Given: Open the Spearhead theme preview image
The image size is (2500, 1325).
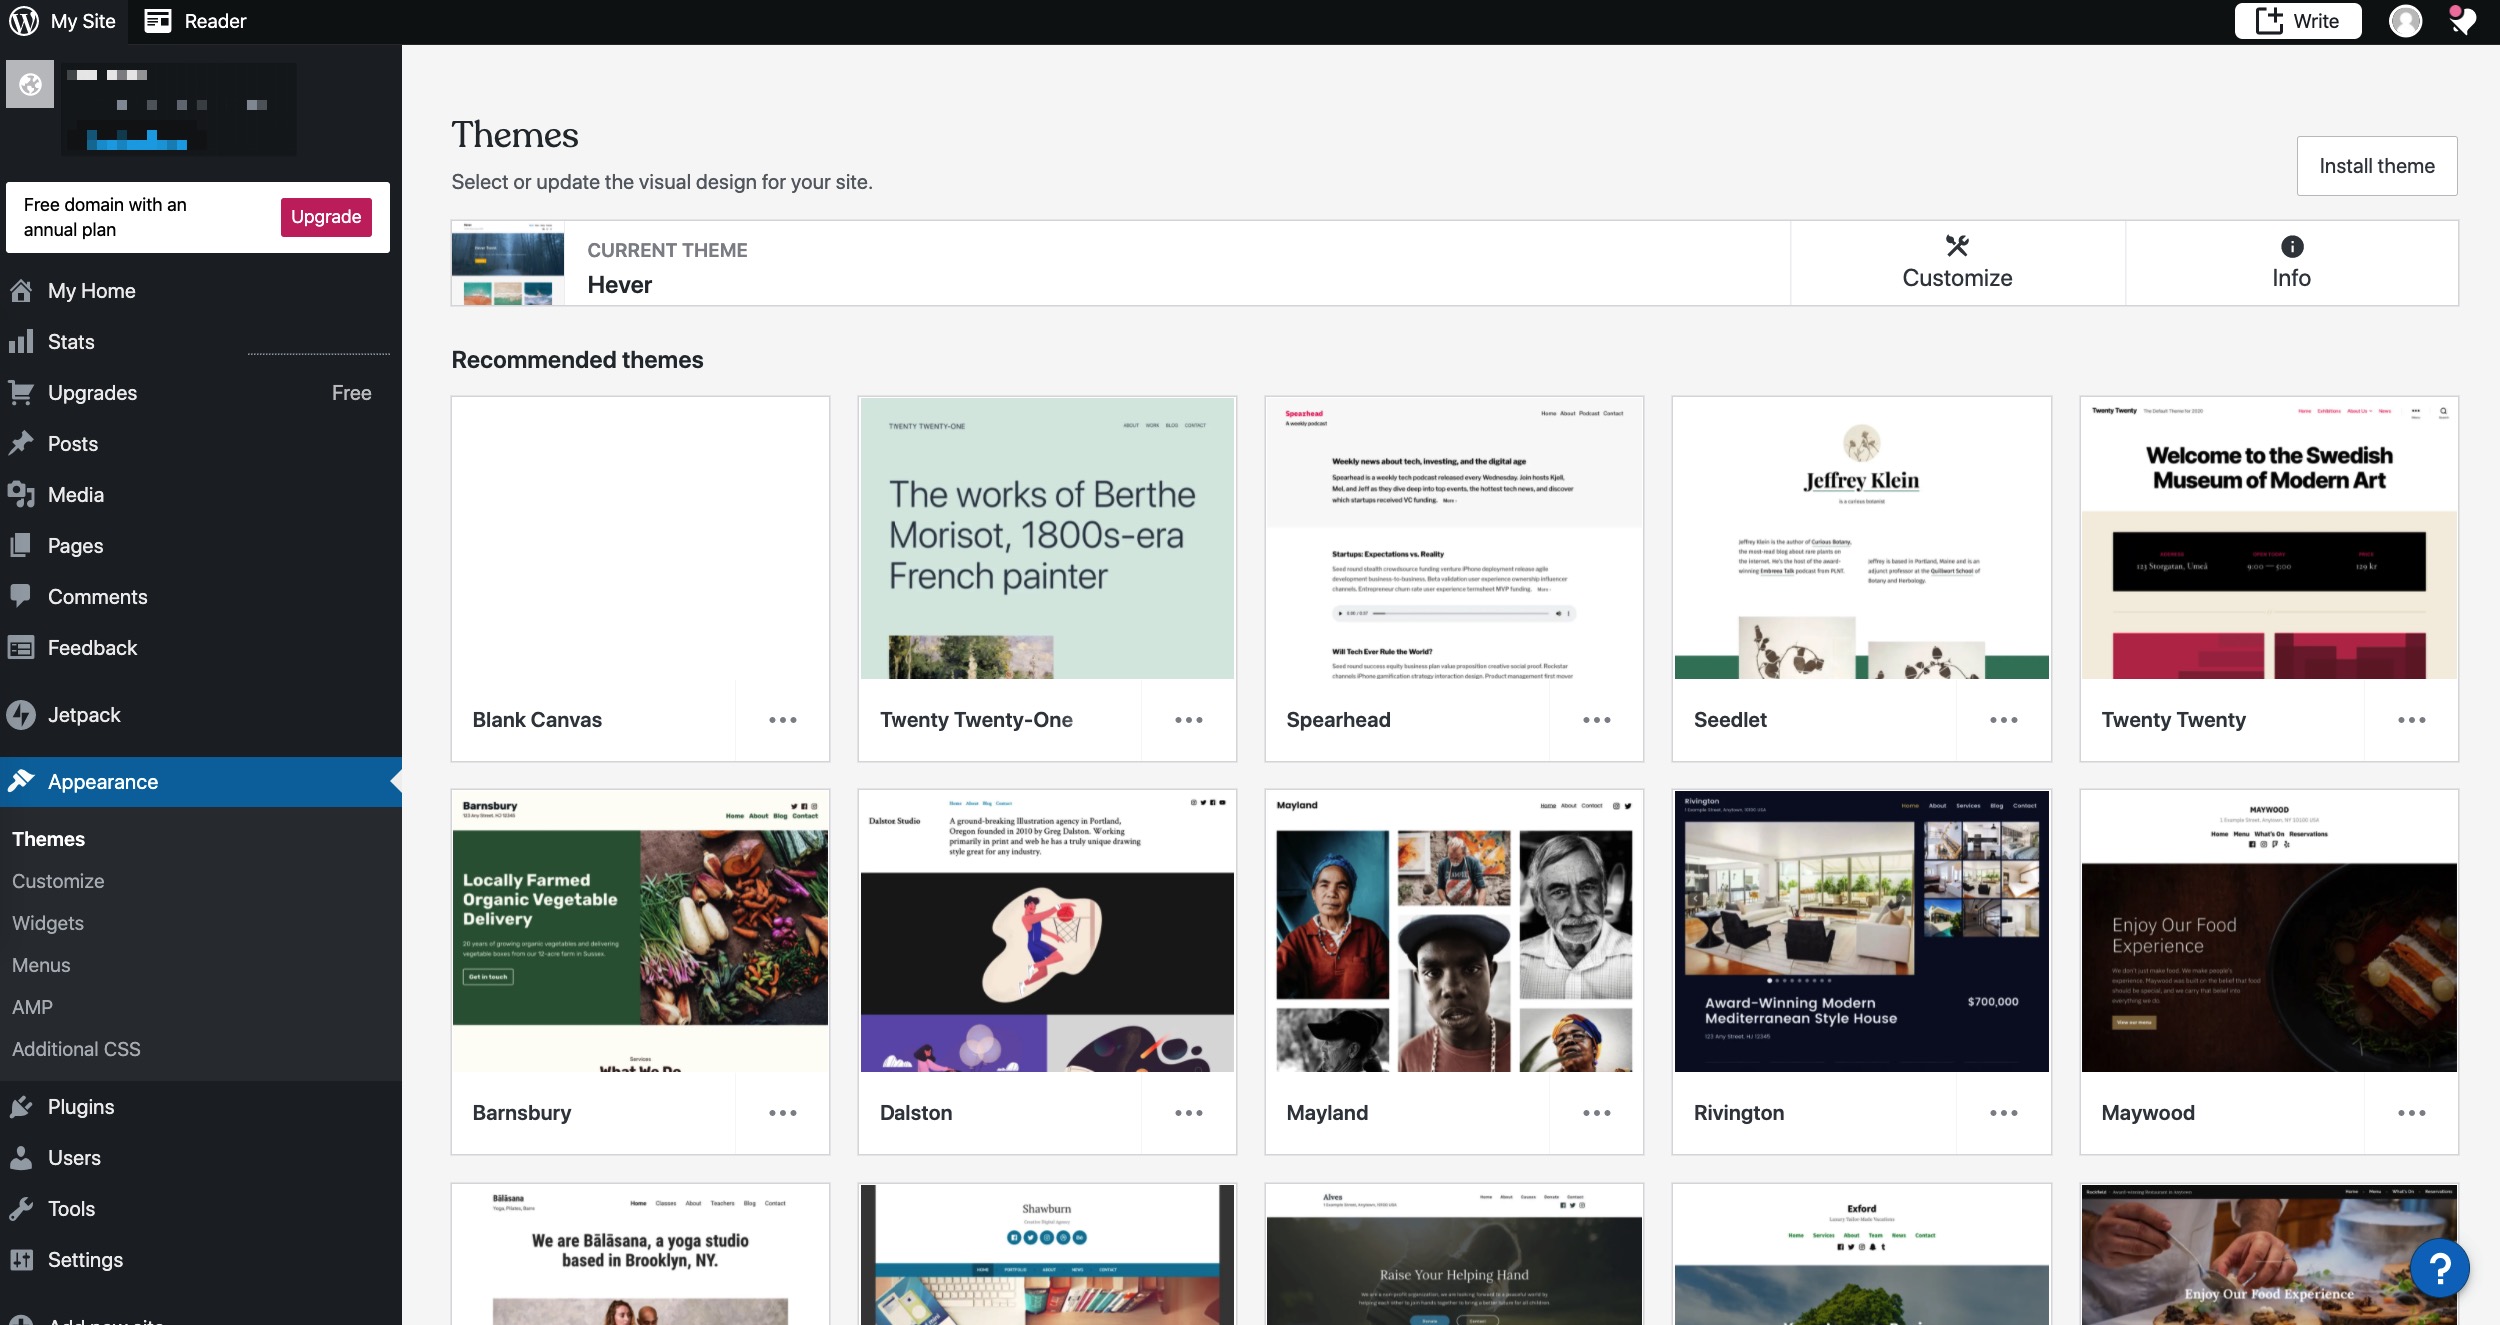Looking at the screenshot, I should (x=1454, y=538).
